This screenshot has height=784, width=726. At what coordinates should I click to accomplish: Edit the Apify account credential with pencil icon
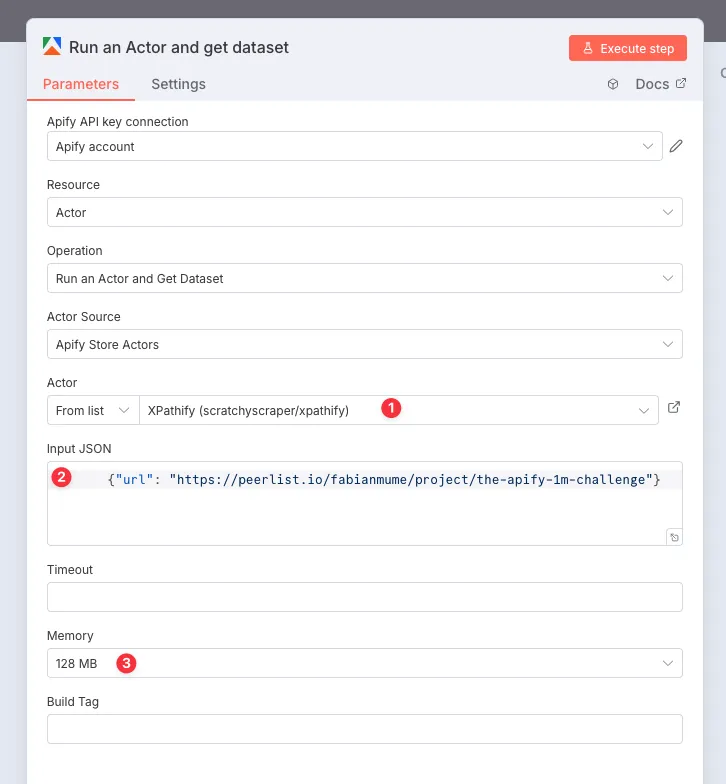[676, 146]
